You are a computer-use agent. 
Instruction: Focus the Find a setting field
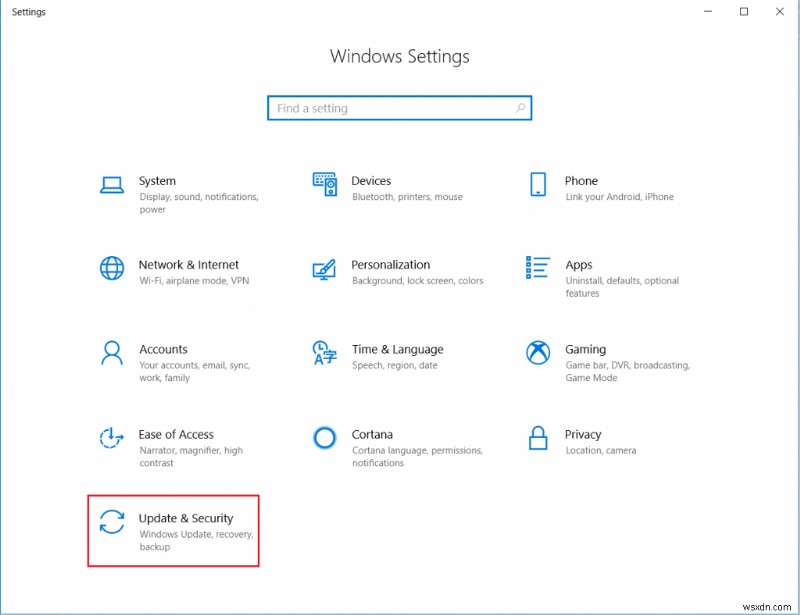pyautogui.click(x=399, y=108)
